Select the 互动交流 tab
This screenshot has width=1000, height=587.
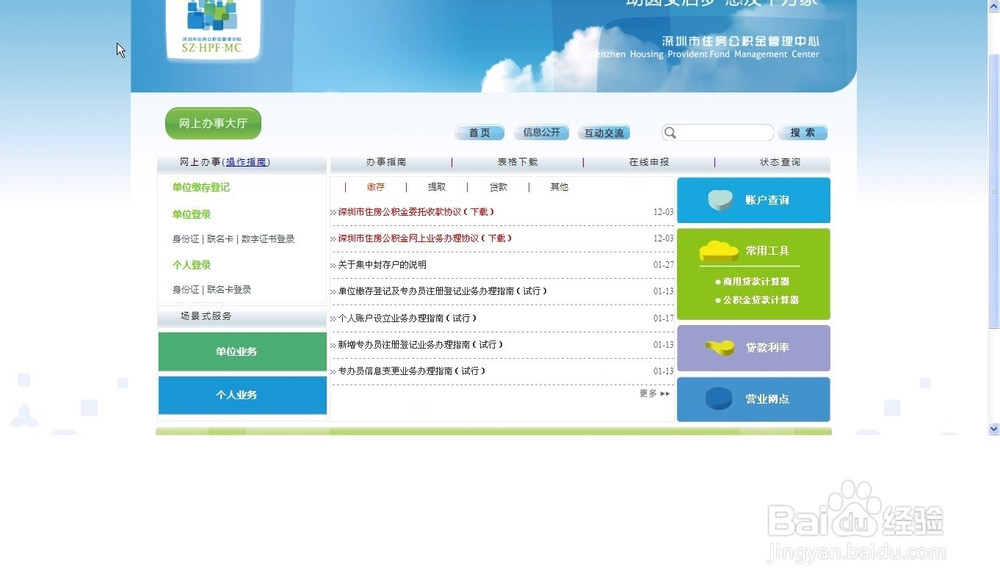click(604, 131)
